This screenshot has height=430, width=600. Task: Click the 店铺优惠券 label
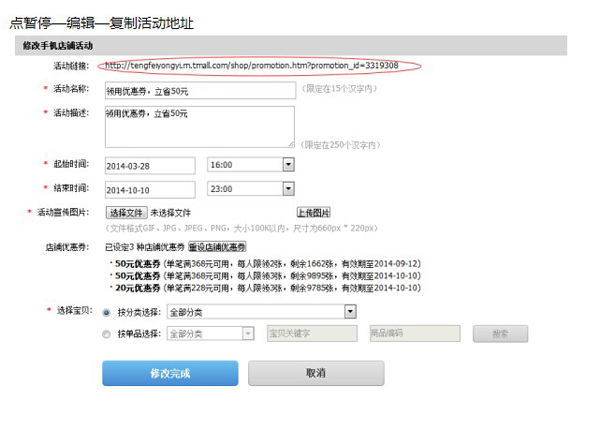click(x=67, y=247)
